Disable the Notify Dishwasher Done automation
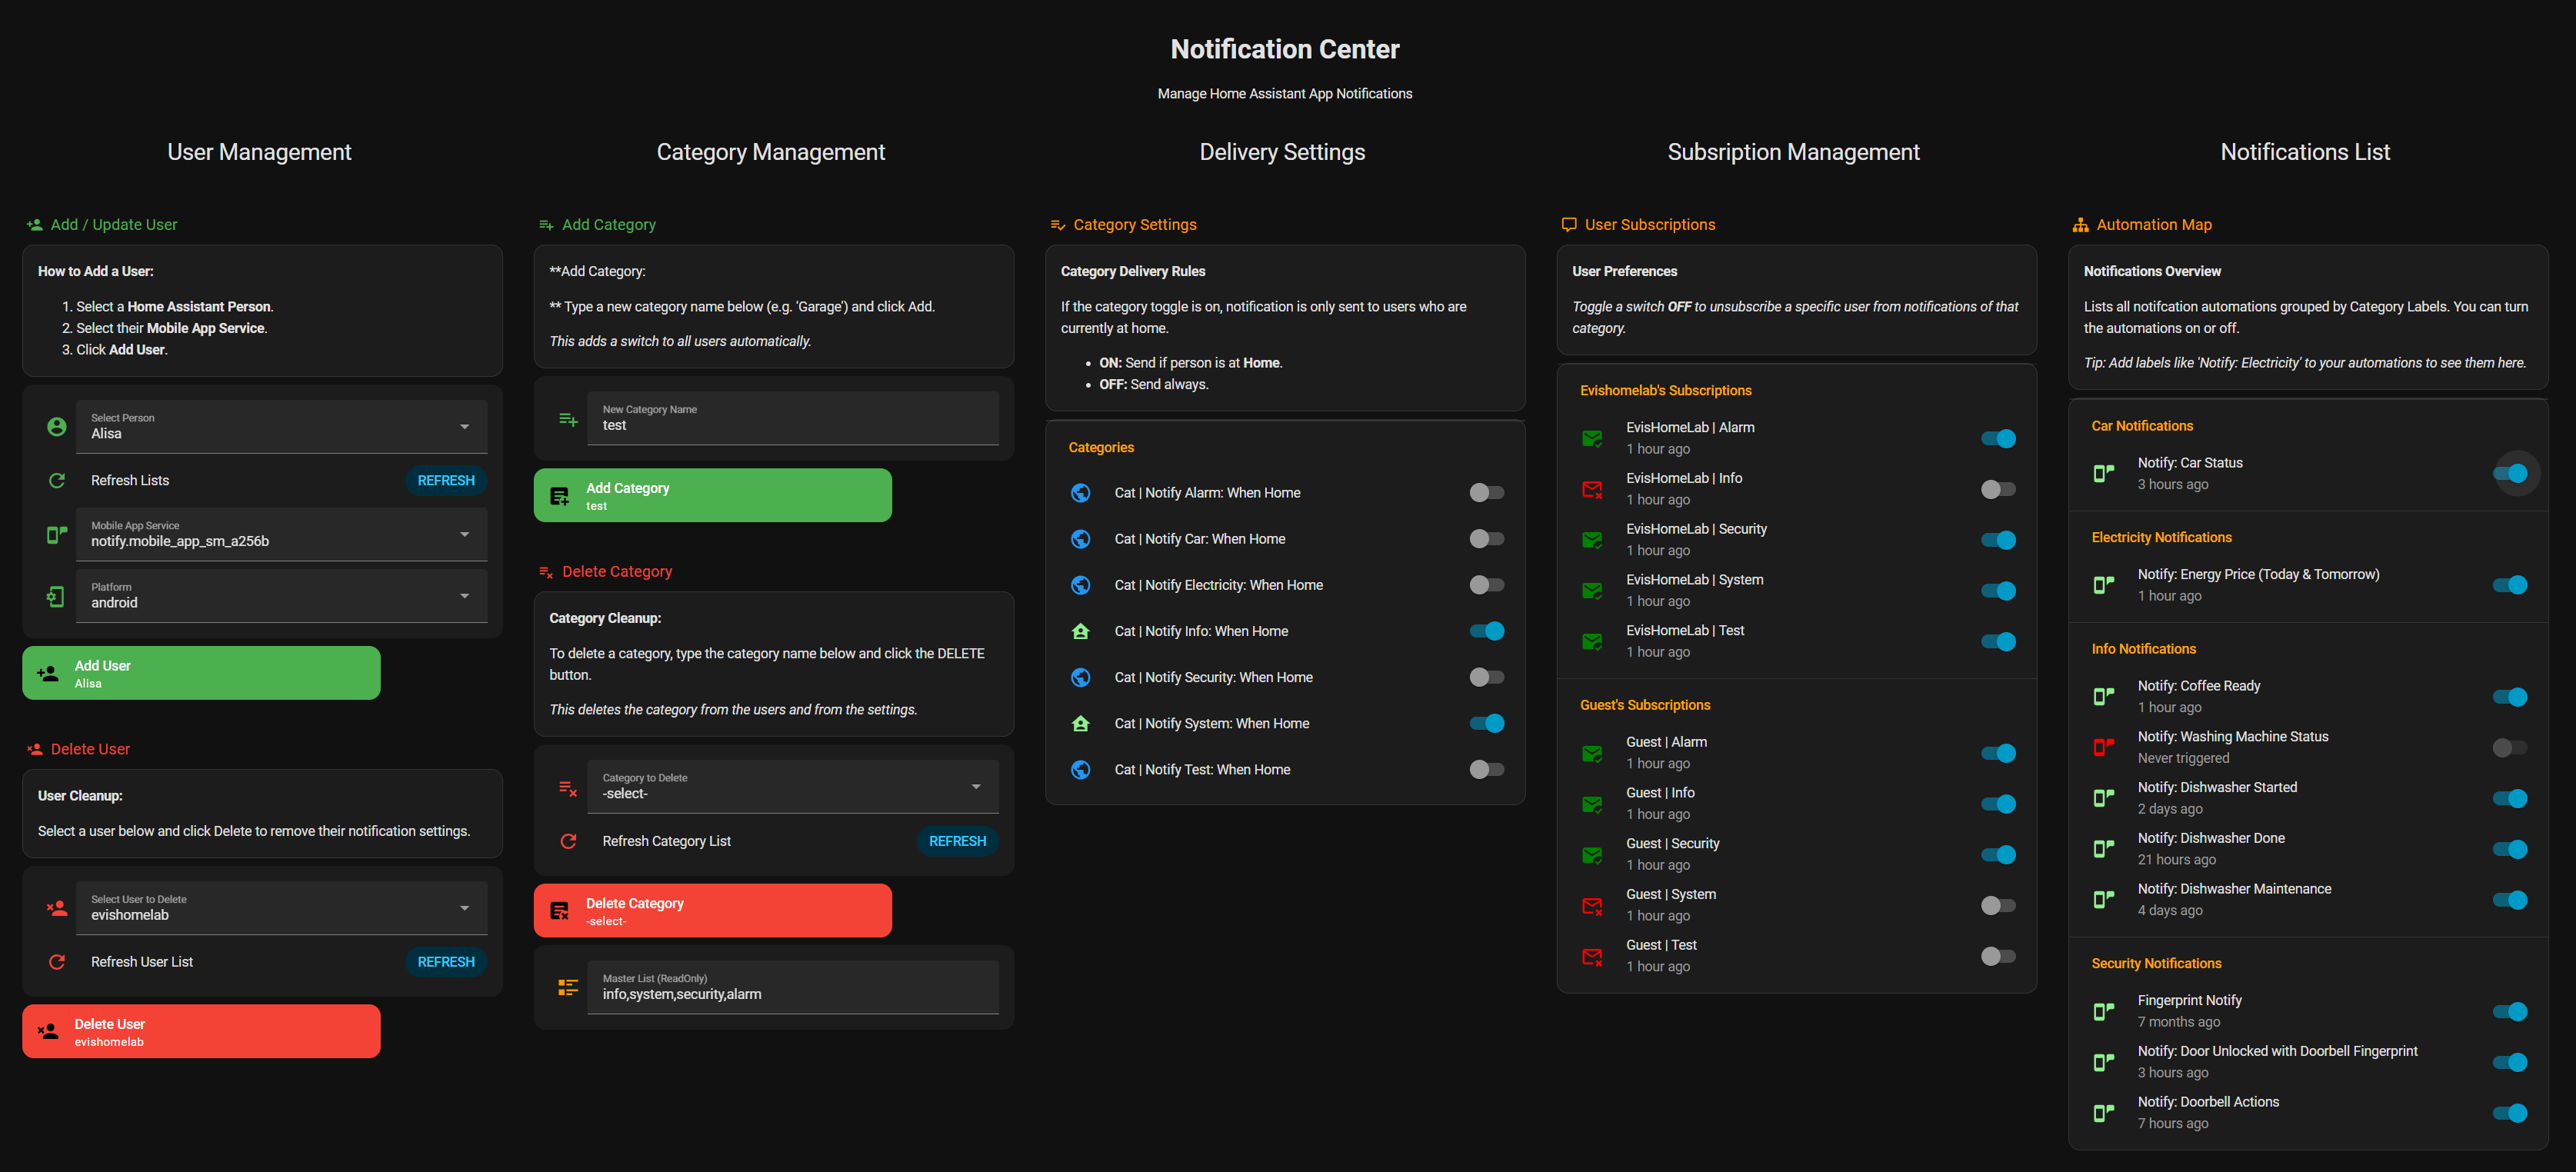The width and height of the screenshot is (2576, 1172). click(2508, 849)
